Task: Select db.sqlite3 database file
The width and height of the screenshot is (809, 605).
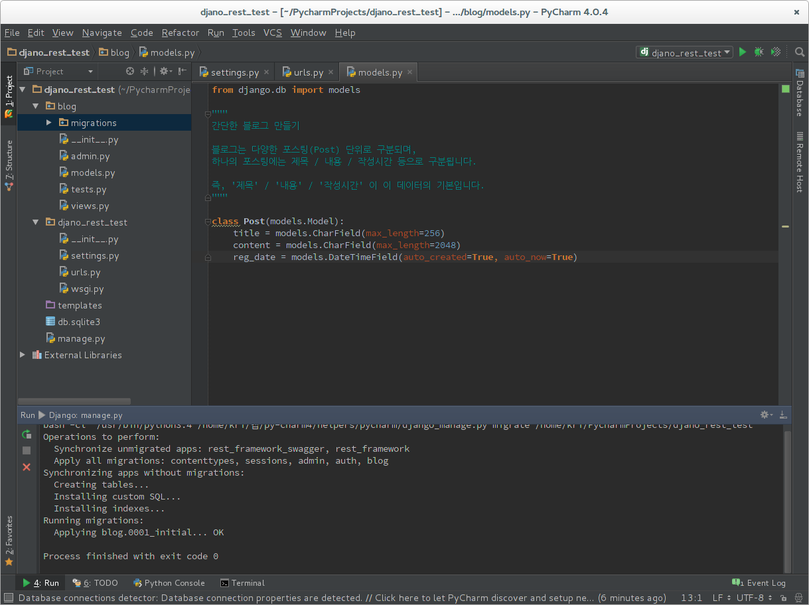Action: [73, 322]
